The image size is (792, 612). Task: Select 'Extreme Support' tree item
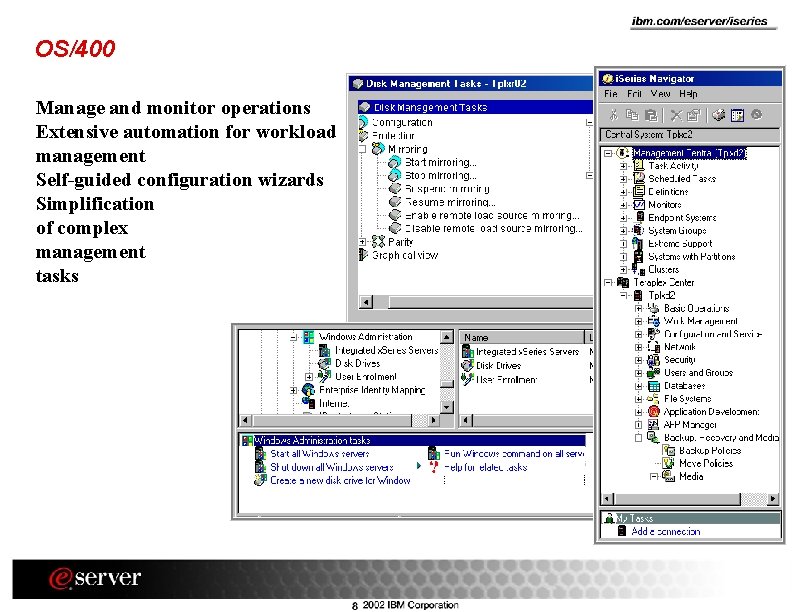pos(680,243)
